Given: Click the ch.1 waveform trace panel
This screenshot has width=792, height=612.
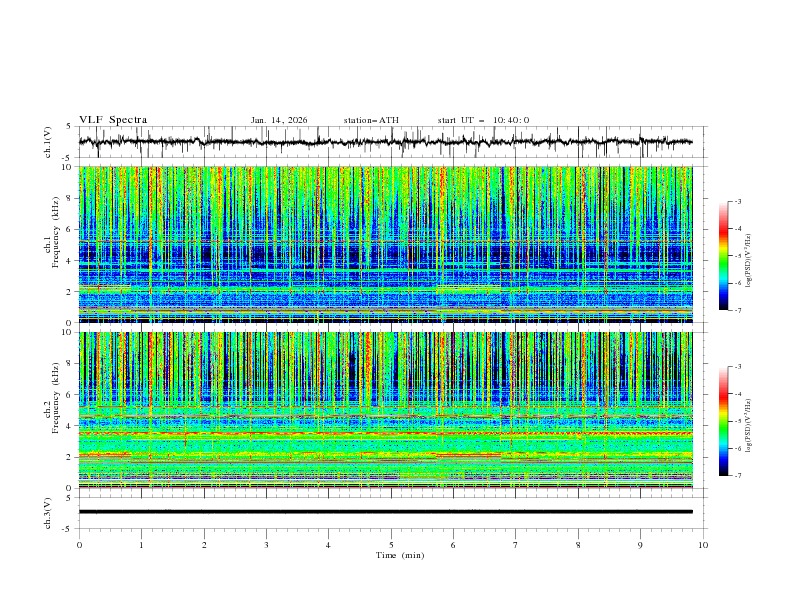Looking at the screenshot, I should click(x=390, y=142).
